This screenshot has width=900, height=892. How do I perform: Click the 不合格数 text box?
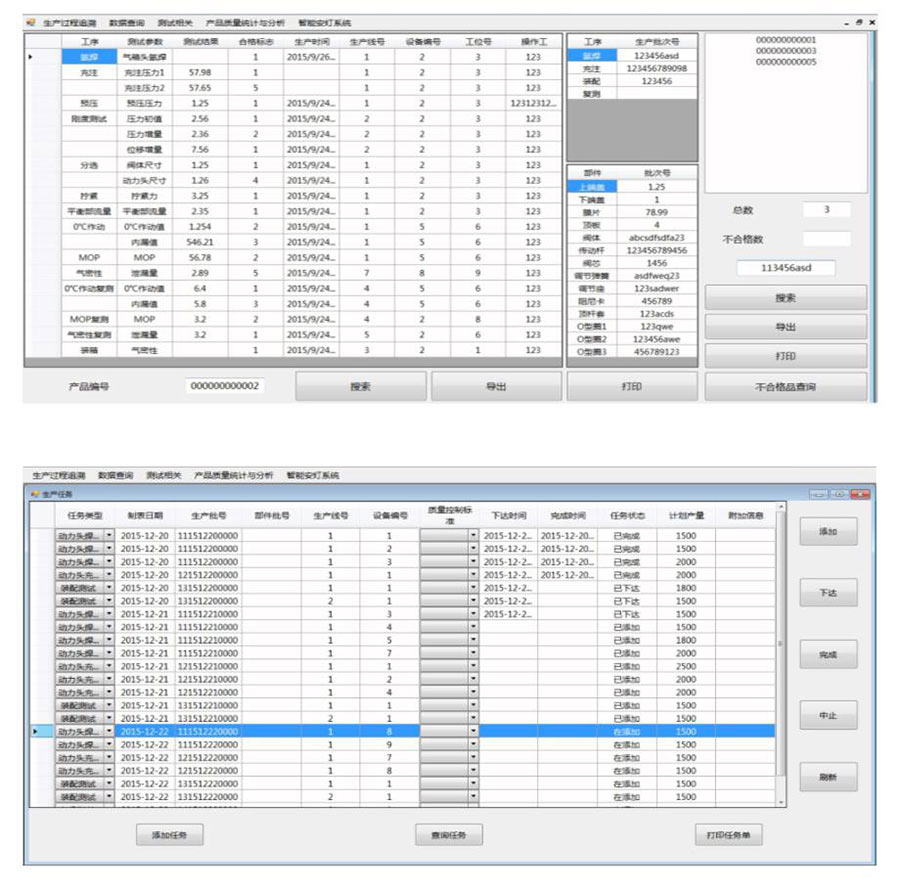pyautogui.click(x=826, y=239)
